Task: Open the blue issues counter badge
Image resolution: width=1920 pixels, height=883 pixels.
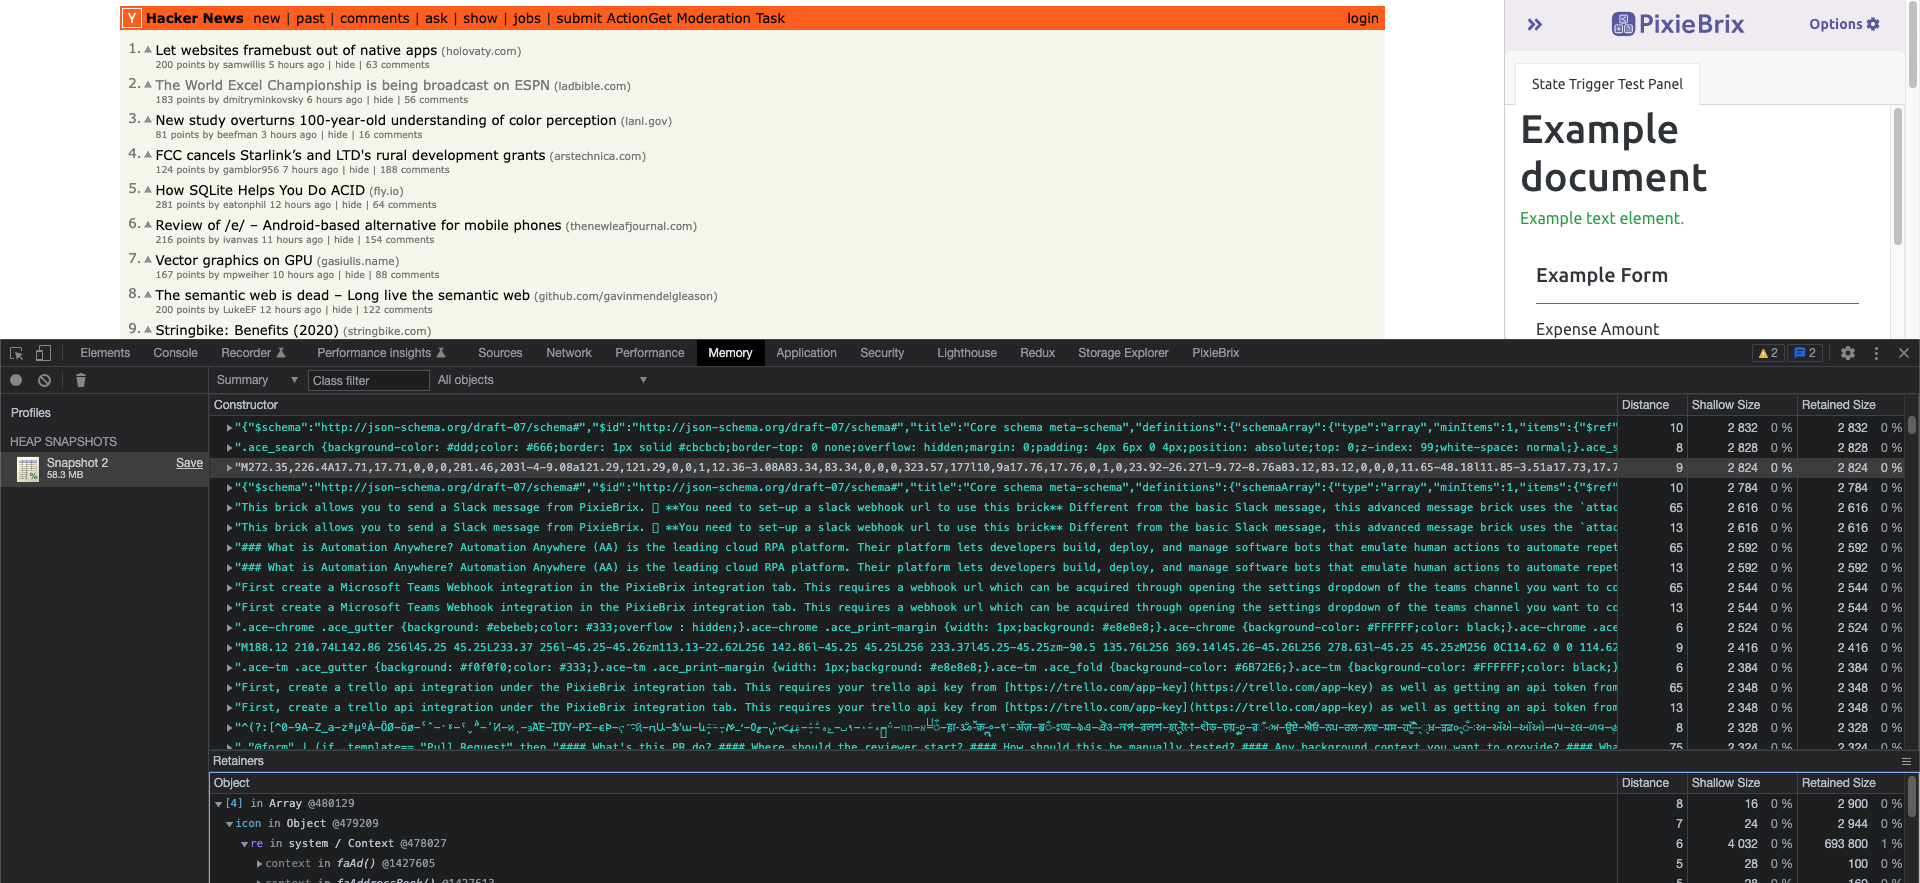Action: 1805,353
